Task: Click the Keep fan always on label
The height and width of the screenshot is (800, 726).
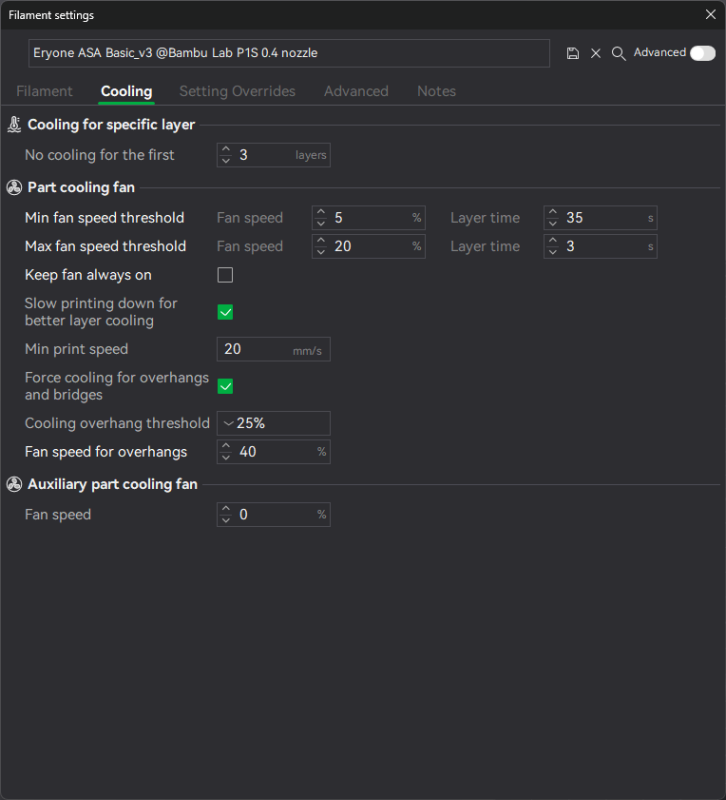Action: (88, 275)
